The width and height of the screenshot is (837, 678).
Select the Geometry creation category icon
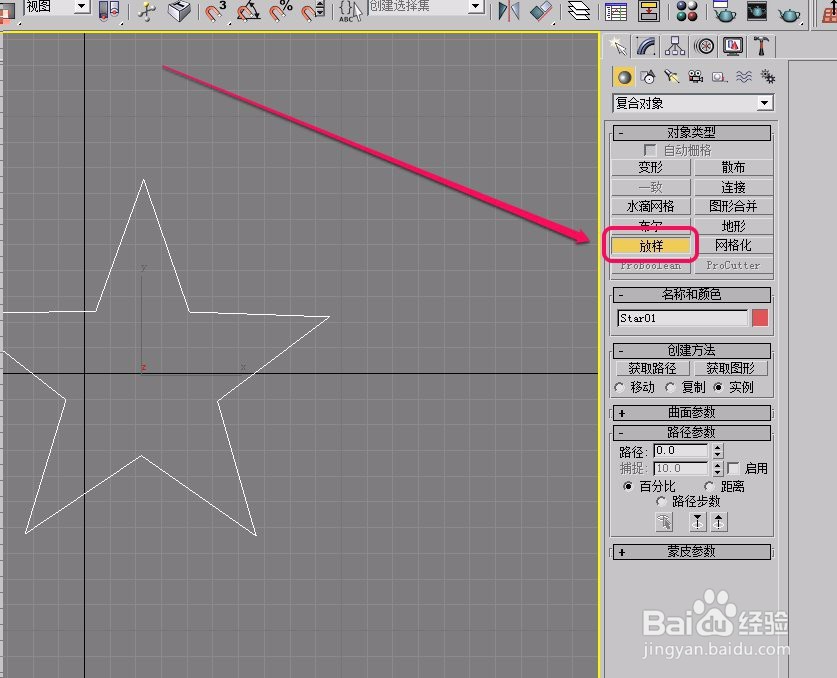624,77
